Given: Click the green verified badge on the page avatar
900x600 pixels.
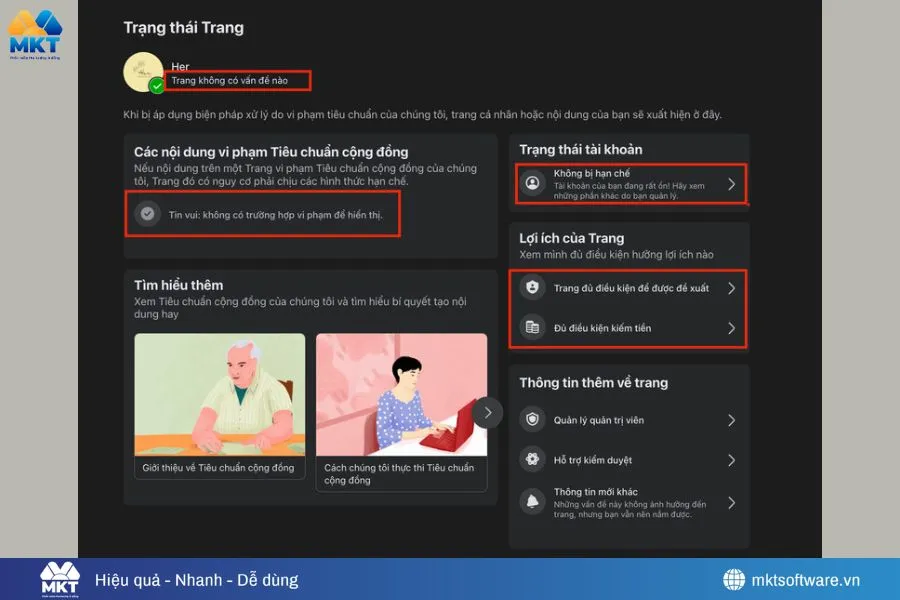Looking at the screenshot, I should click(155, 84).
